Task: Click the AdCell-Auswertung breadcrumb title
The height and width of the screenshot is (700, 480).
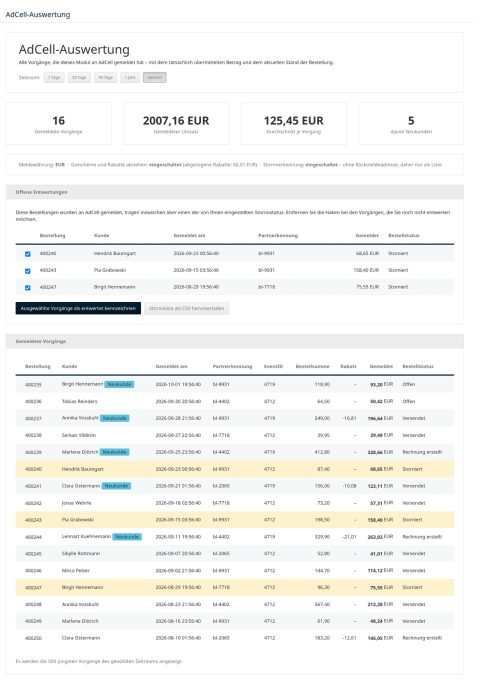Action: point(38,15)
